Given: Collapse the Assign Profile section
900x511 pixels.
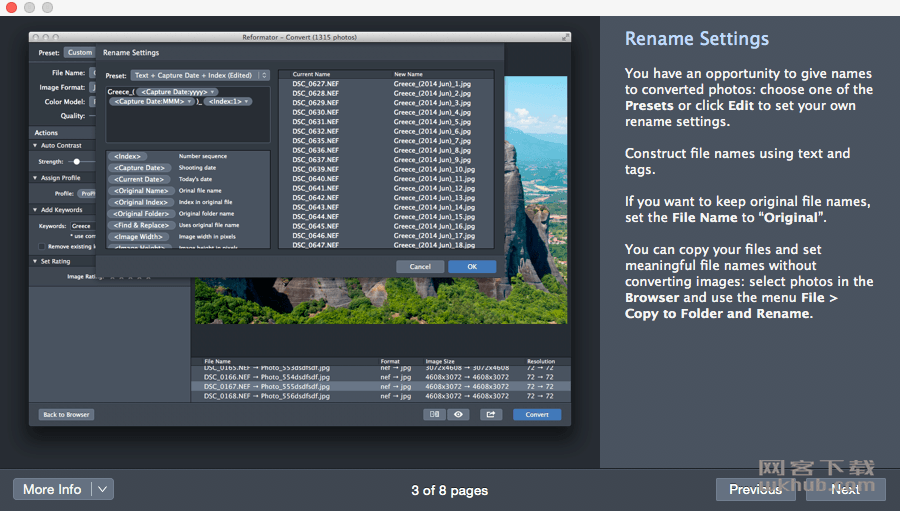Looking at the screenshot, I should point(35,178).
